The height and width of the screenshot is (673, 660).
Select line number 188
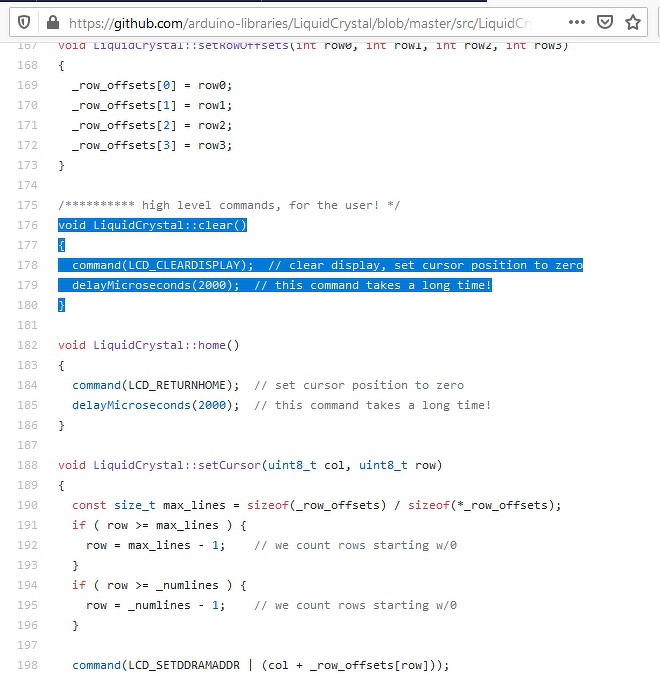(27, 465)
